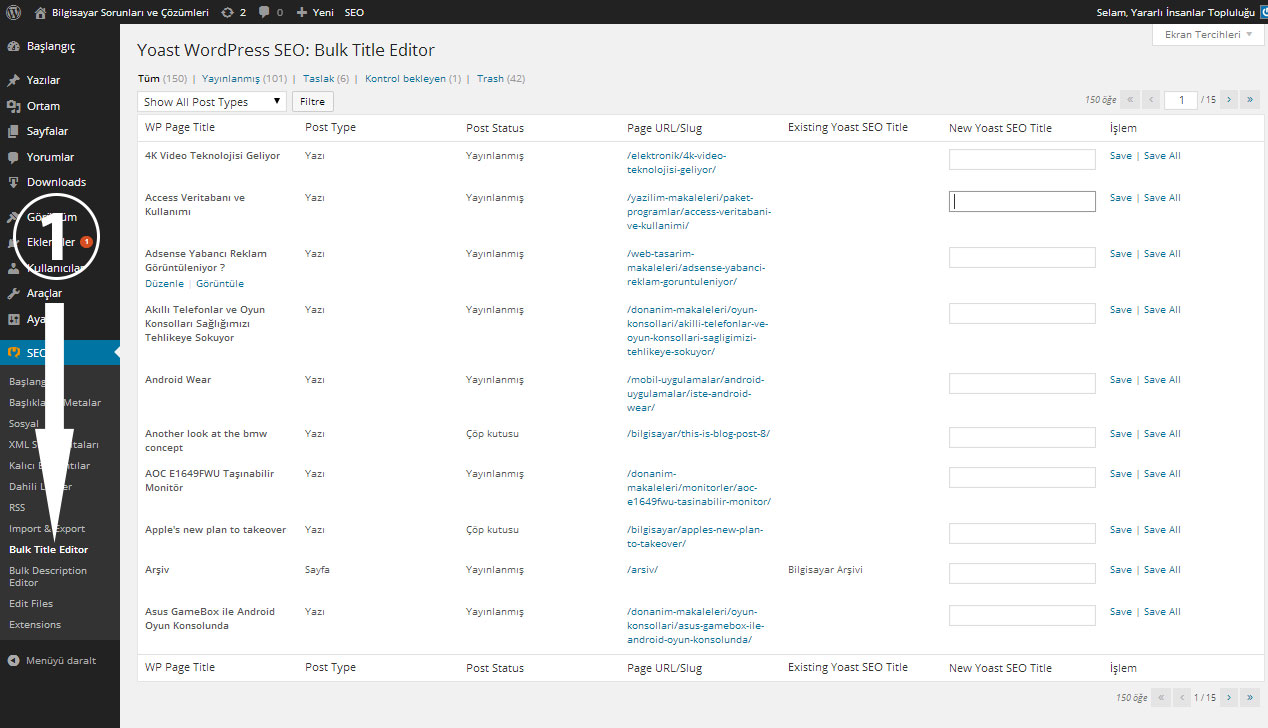
Task: Expand the Ekran Tercihleri screen options
Action: (1208, 34)
